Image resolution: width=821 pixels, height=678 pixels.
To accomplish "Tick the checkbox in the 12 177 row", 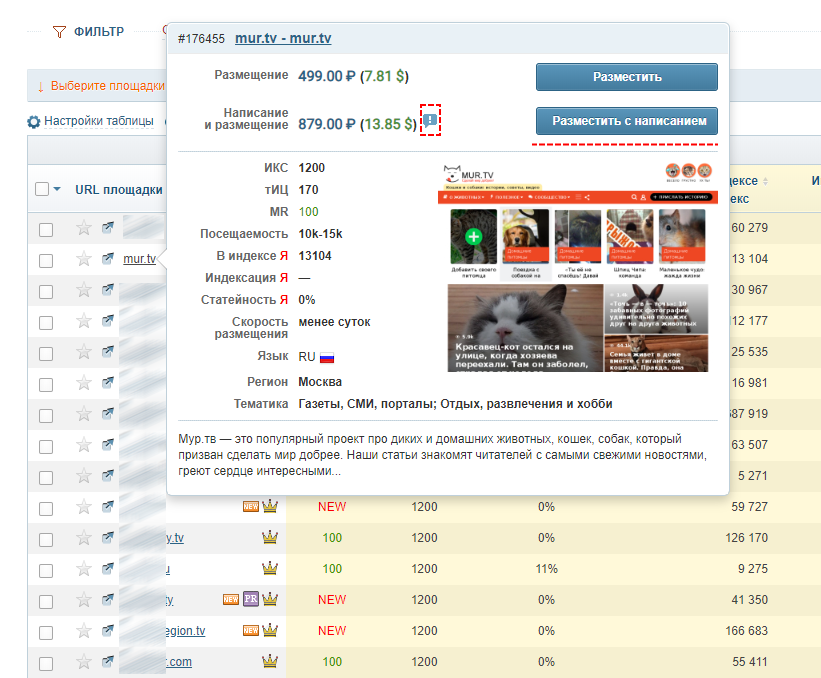I will pos(46,323).
